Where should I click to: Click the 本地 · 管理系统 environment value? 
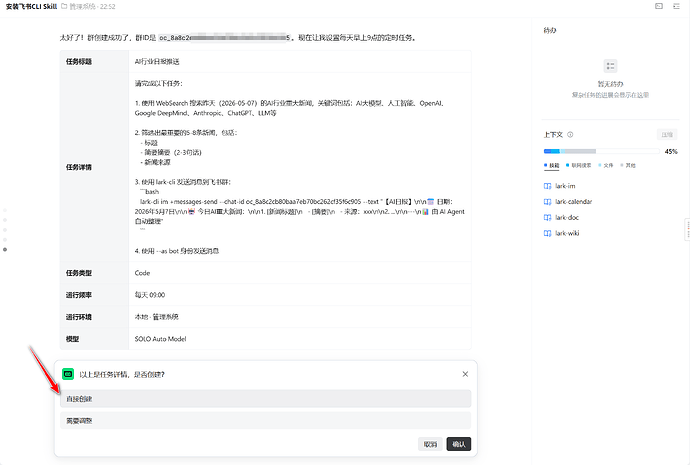tap(156, 317)
